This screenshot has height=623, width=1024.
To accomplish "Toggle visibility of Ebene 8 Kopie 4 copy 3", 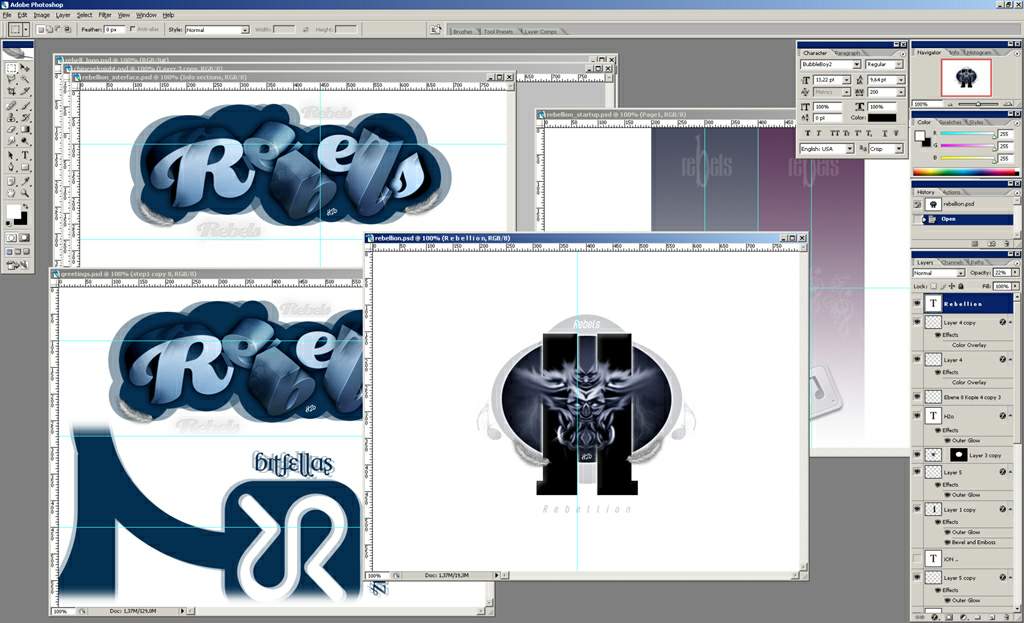I will pos(917,396).
